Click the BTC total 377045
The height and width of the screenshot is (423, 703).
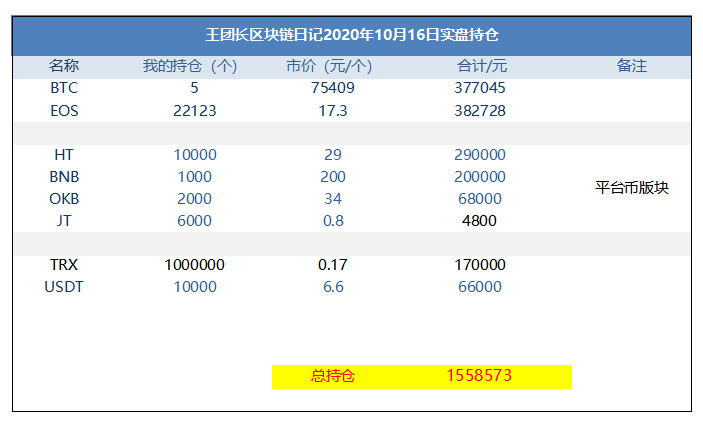pyautogui.click(x=480, y=87)
